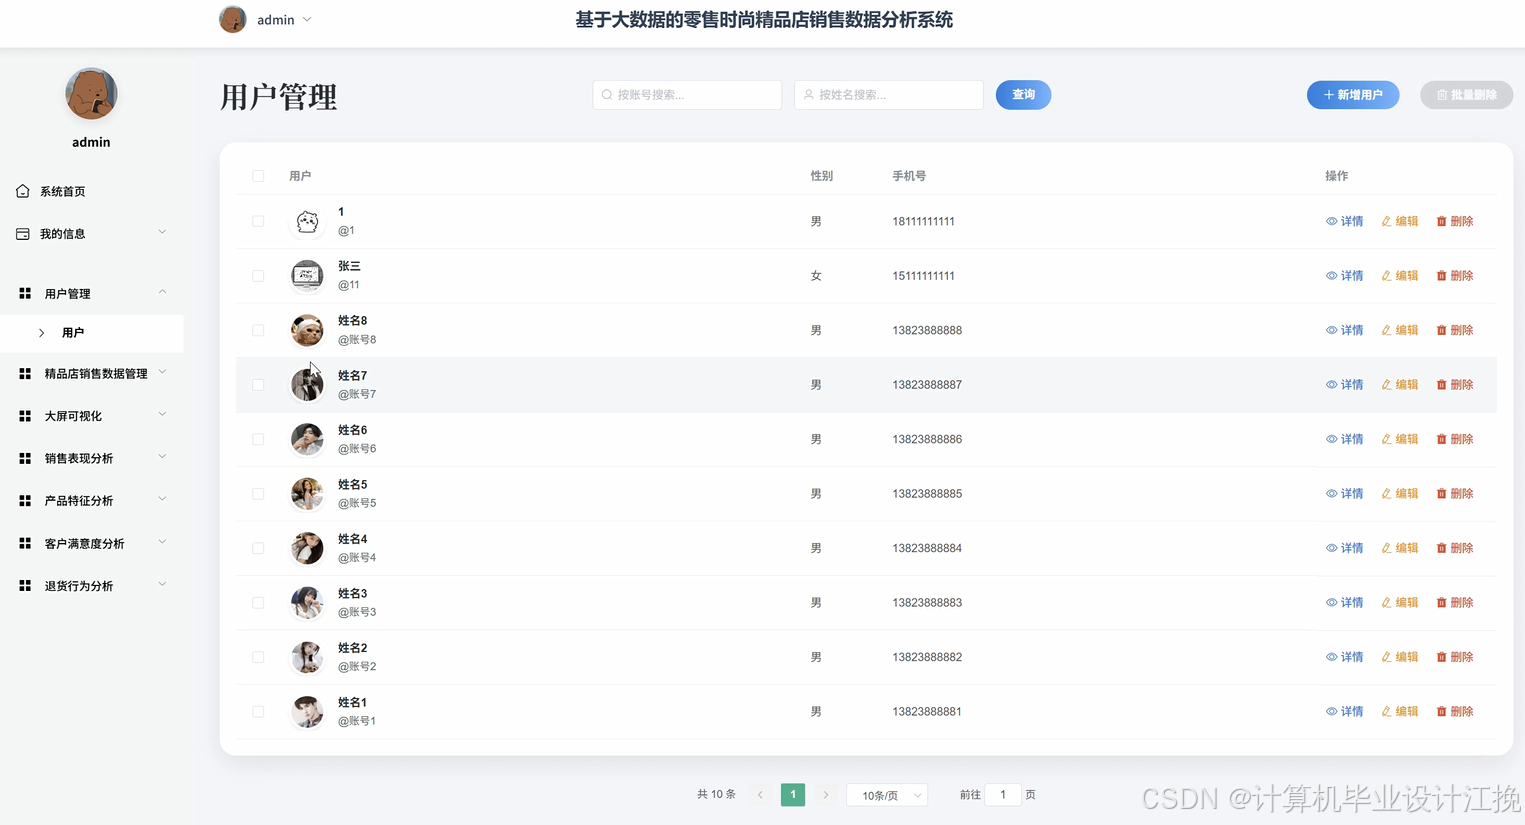Expand the 大屏可视化 chevron
1525x825 pixels.
coord(162,415)
